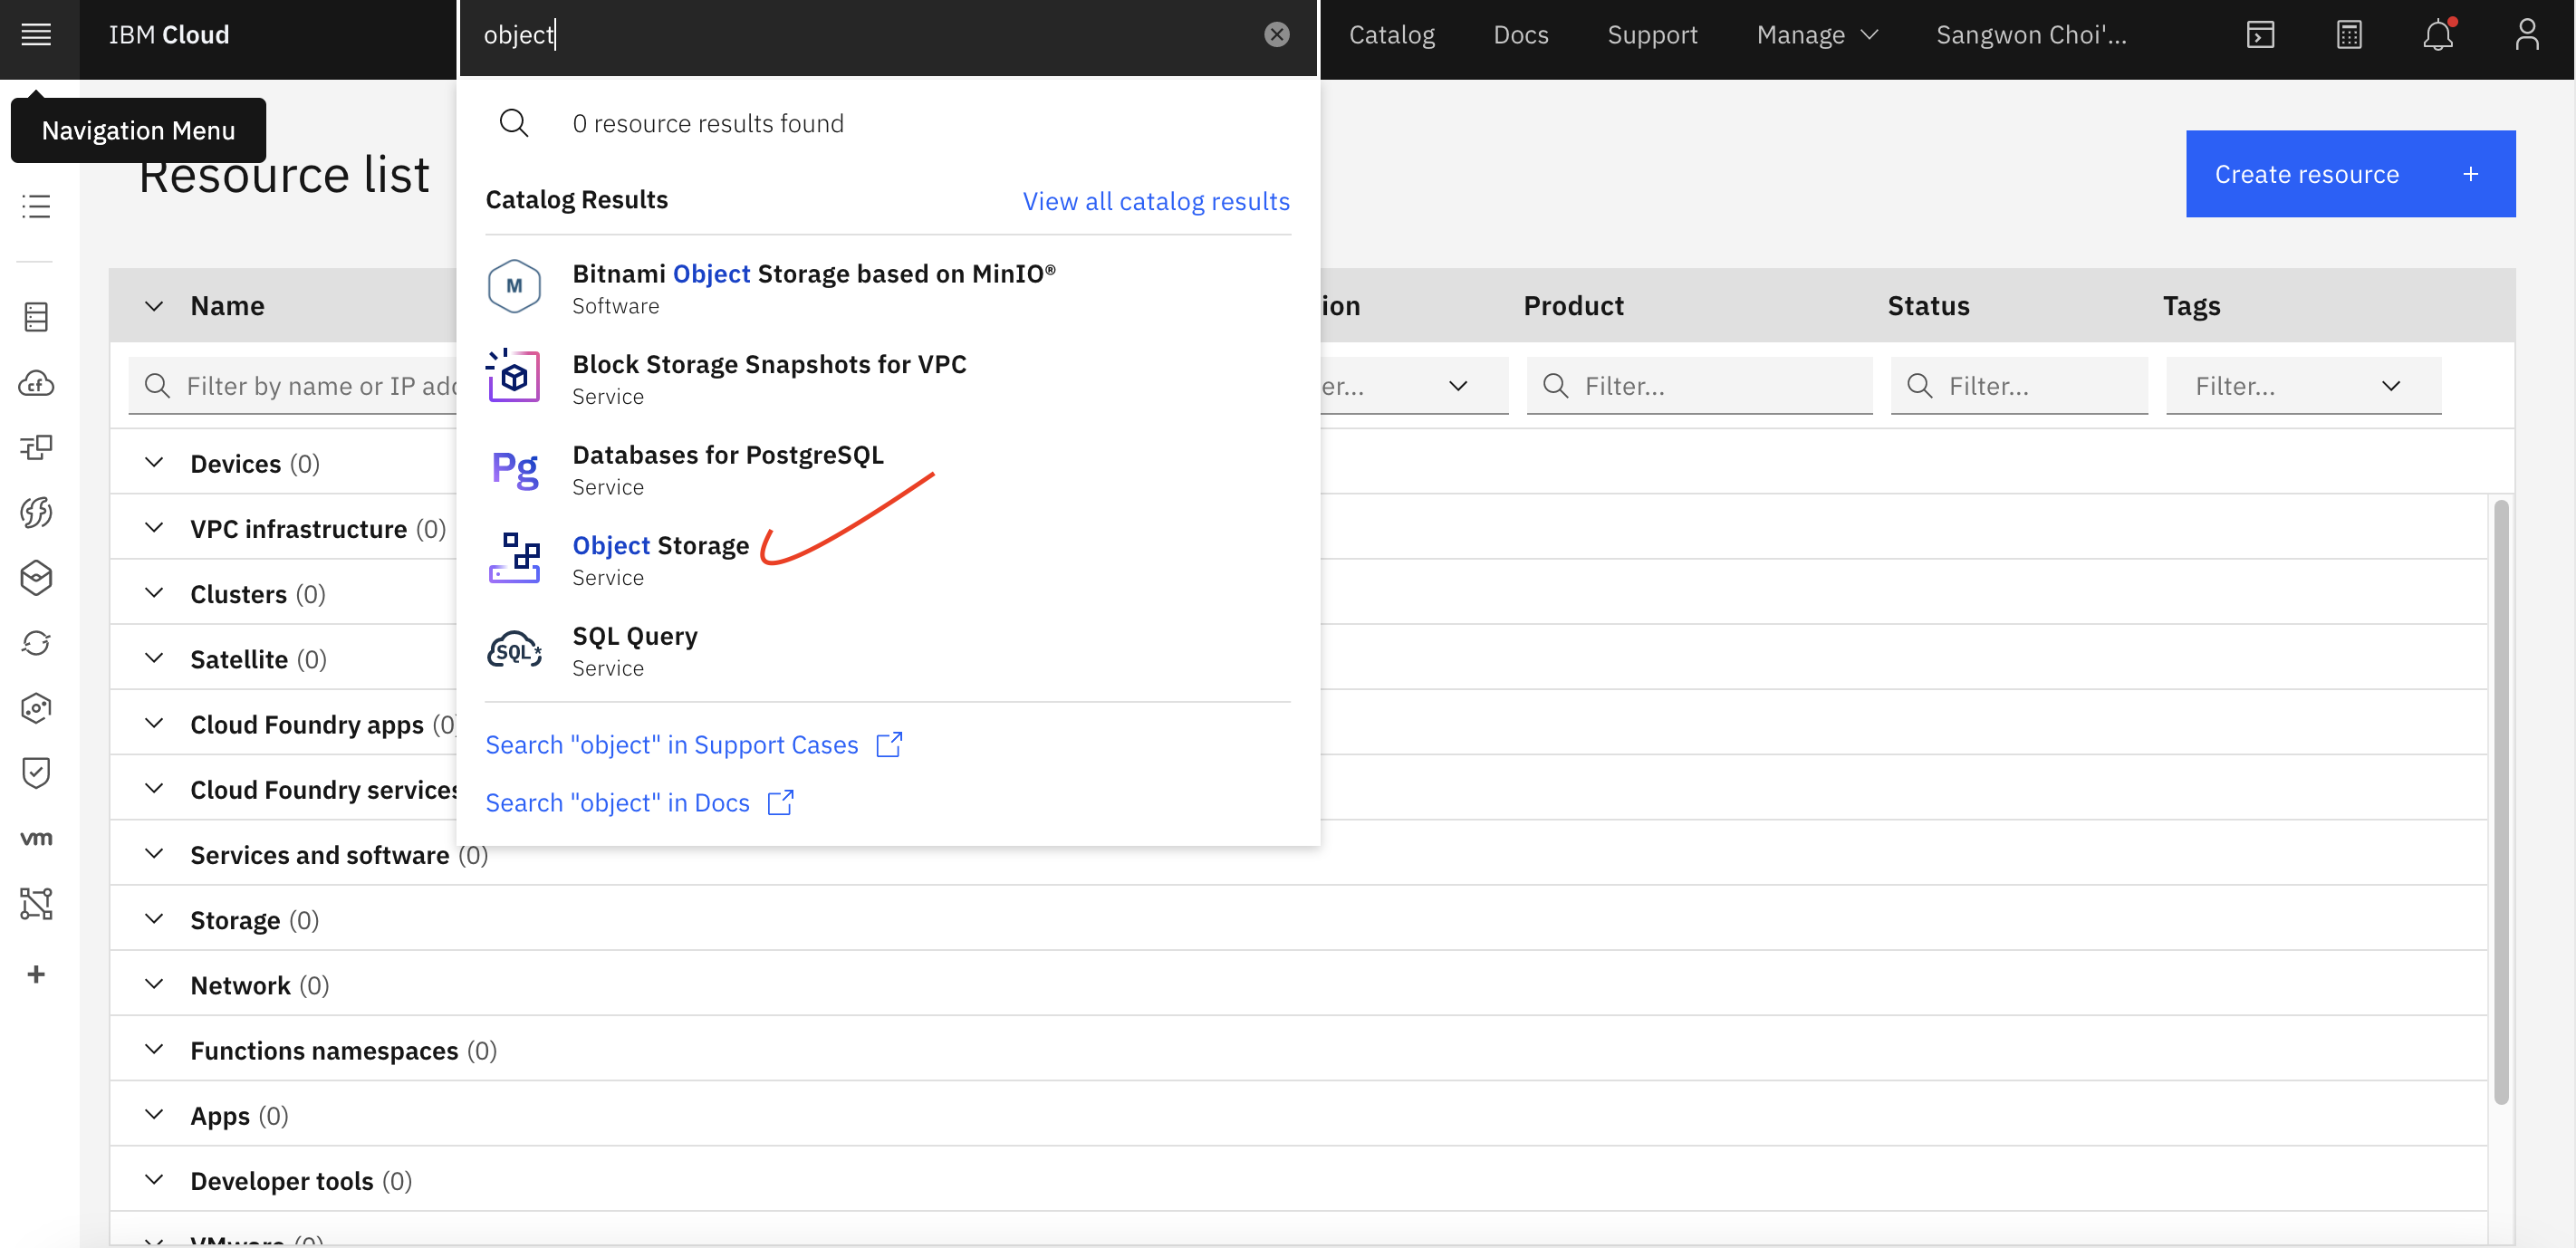2576x1248 pixels.
Task: Open the cost estimator calculator icon
Action: pos(2349,35)
